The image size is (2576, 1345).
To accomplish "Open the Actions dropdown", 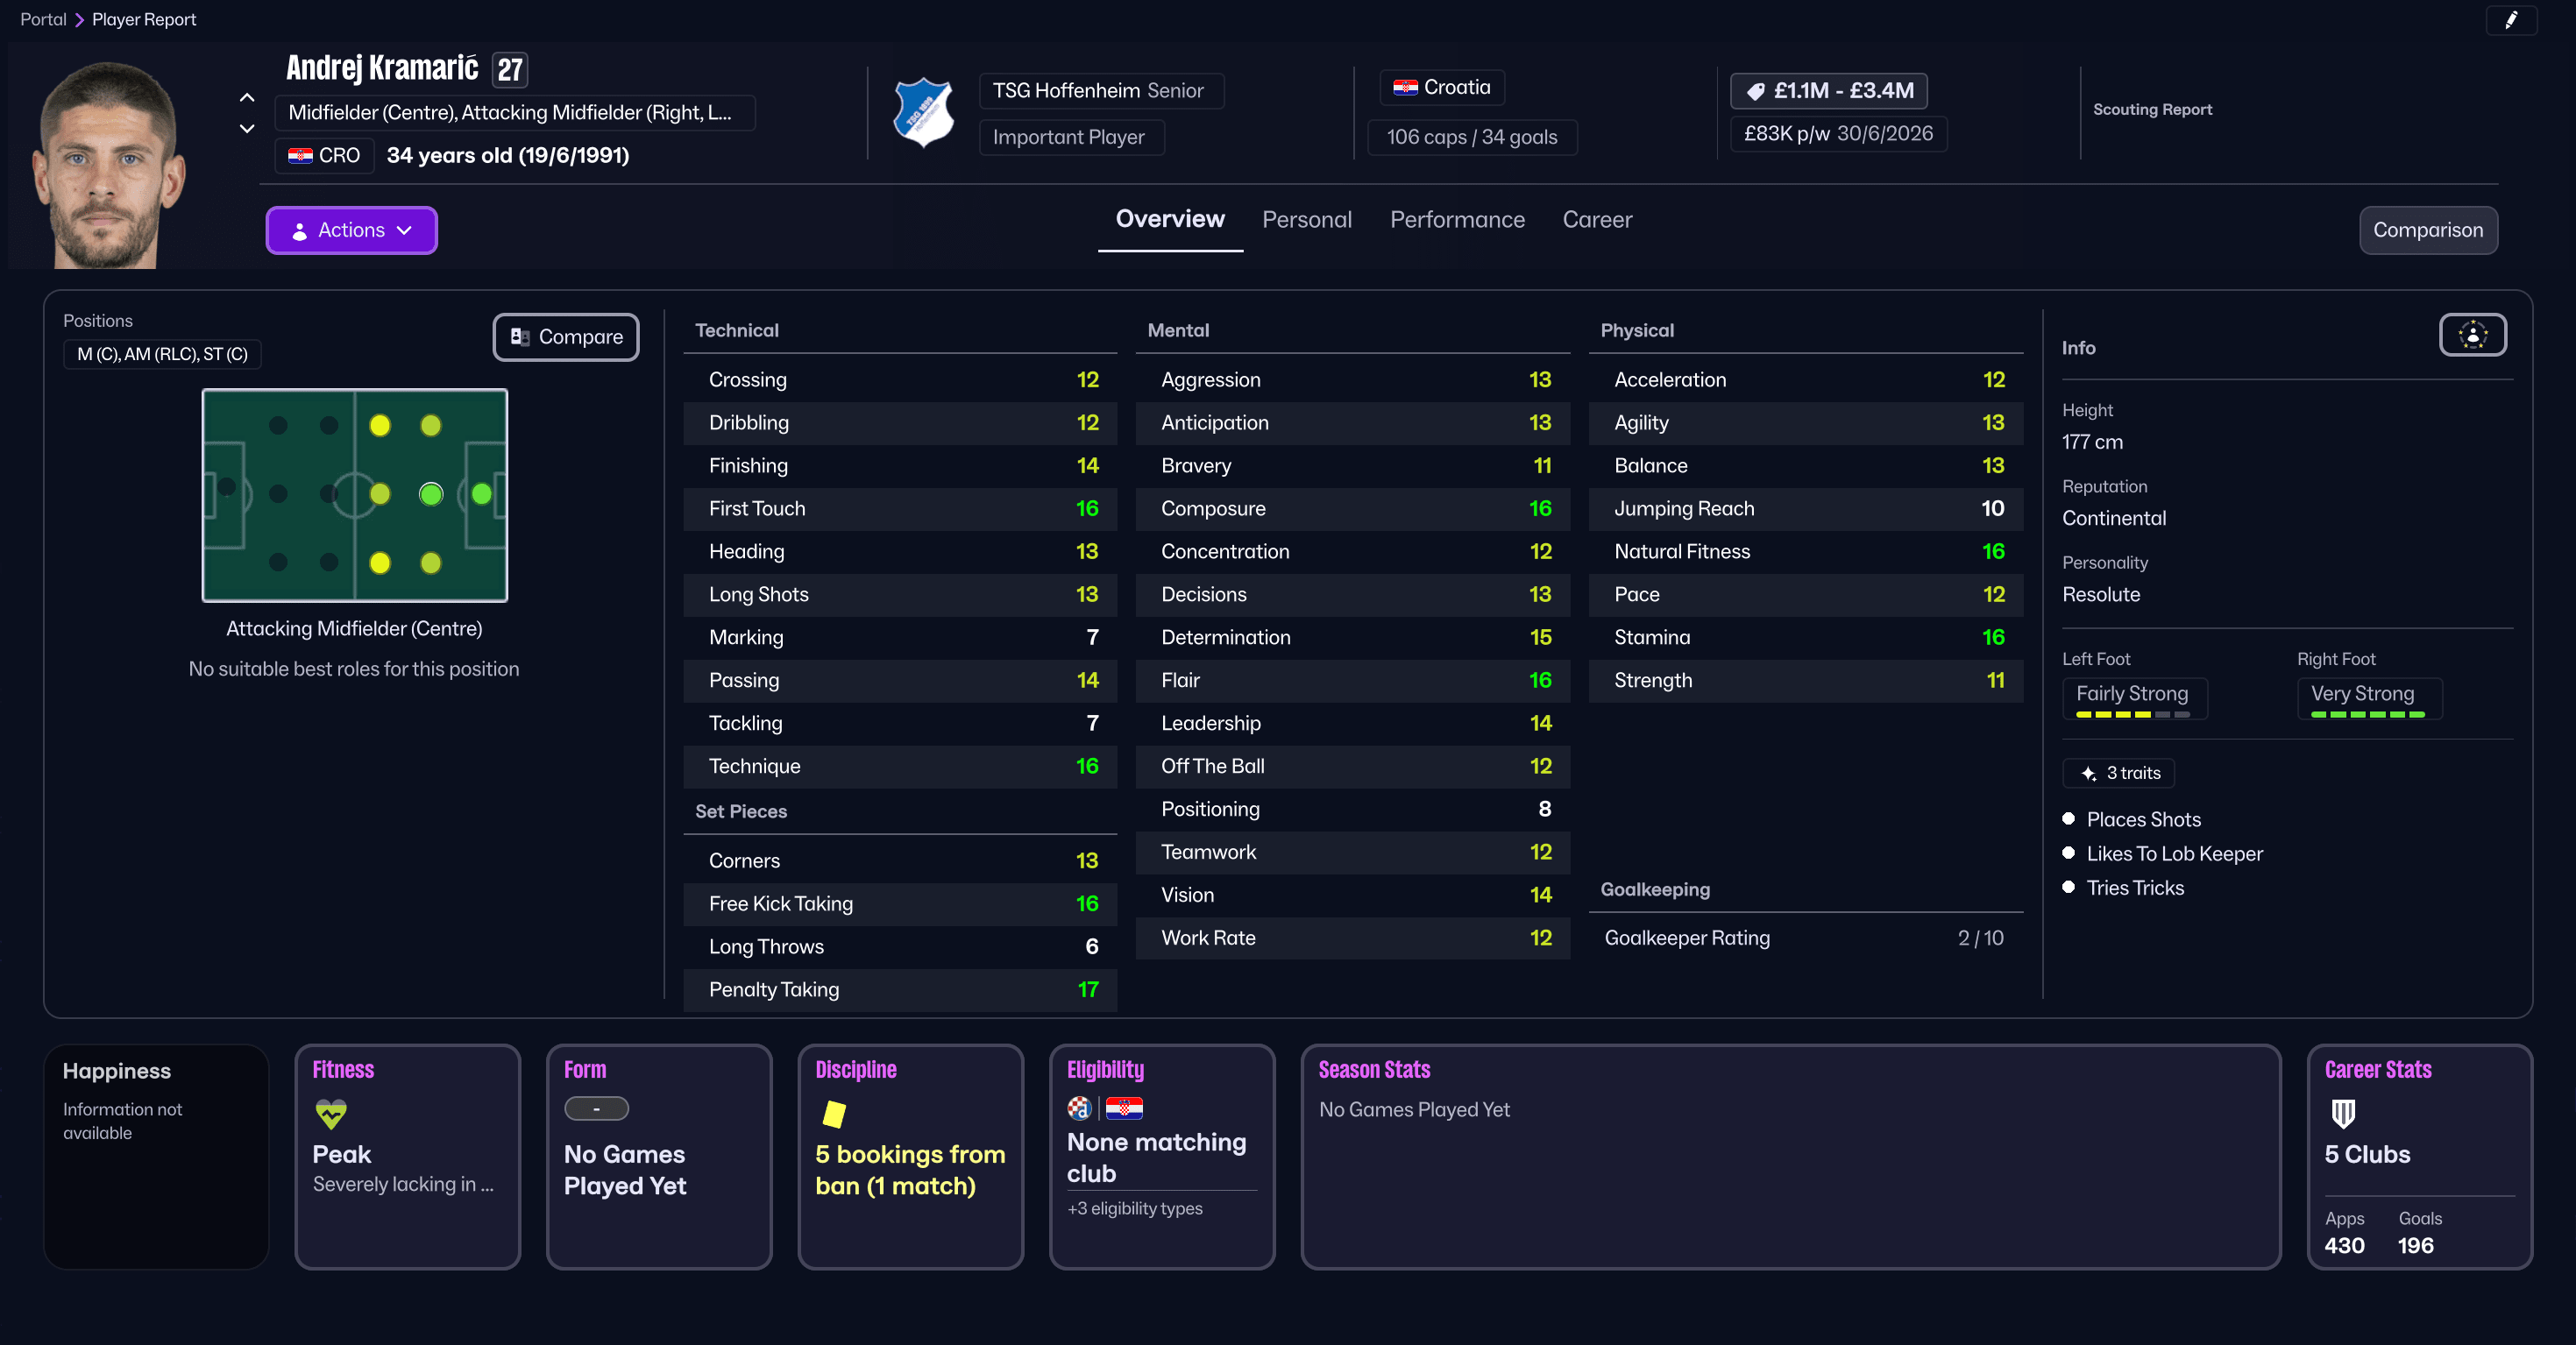I will tap(351, 230).
